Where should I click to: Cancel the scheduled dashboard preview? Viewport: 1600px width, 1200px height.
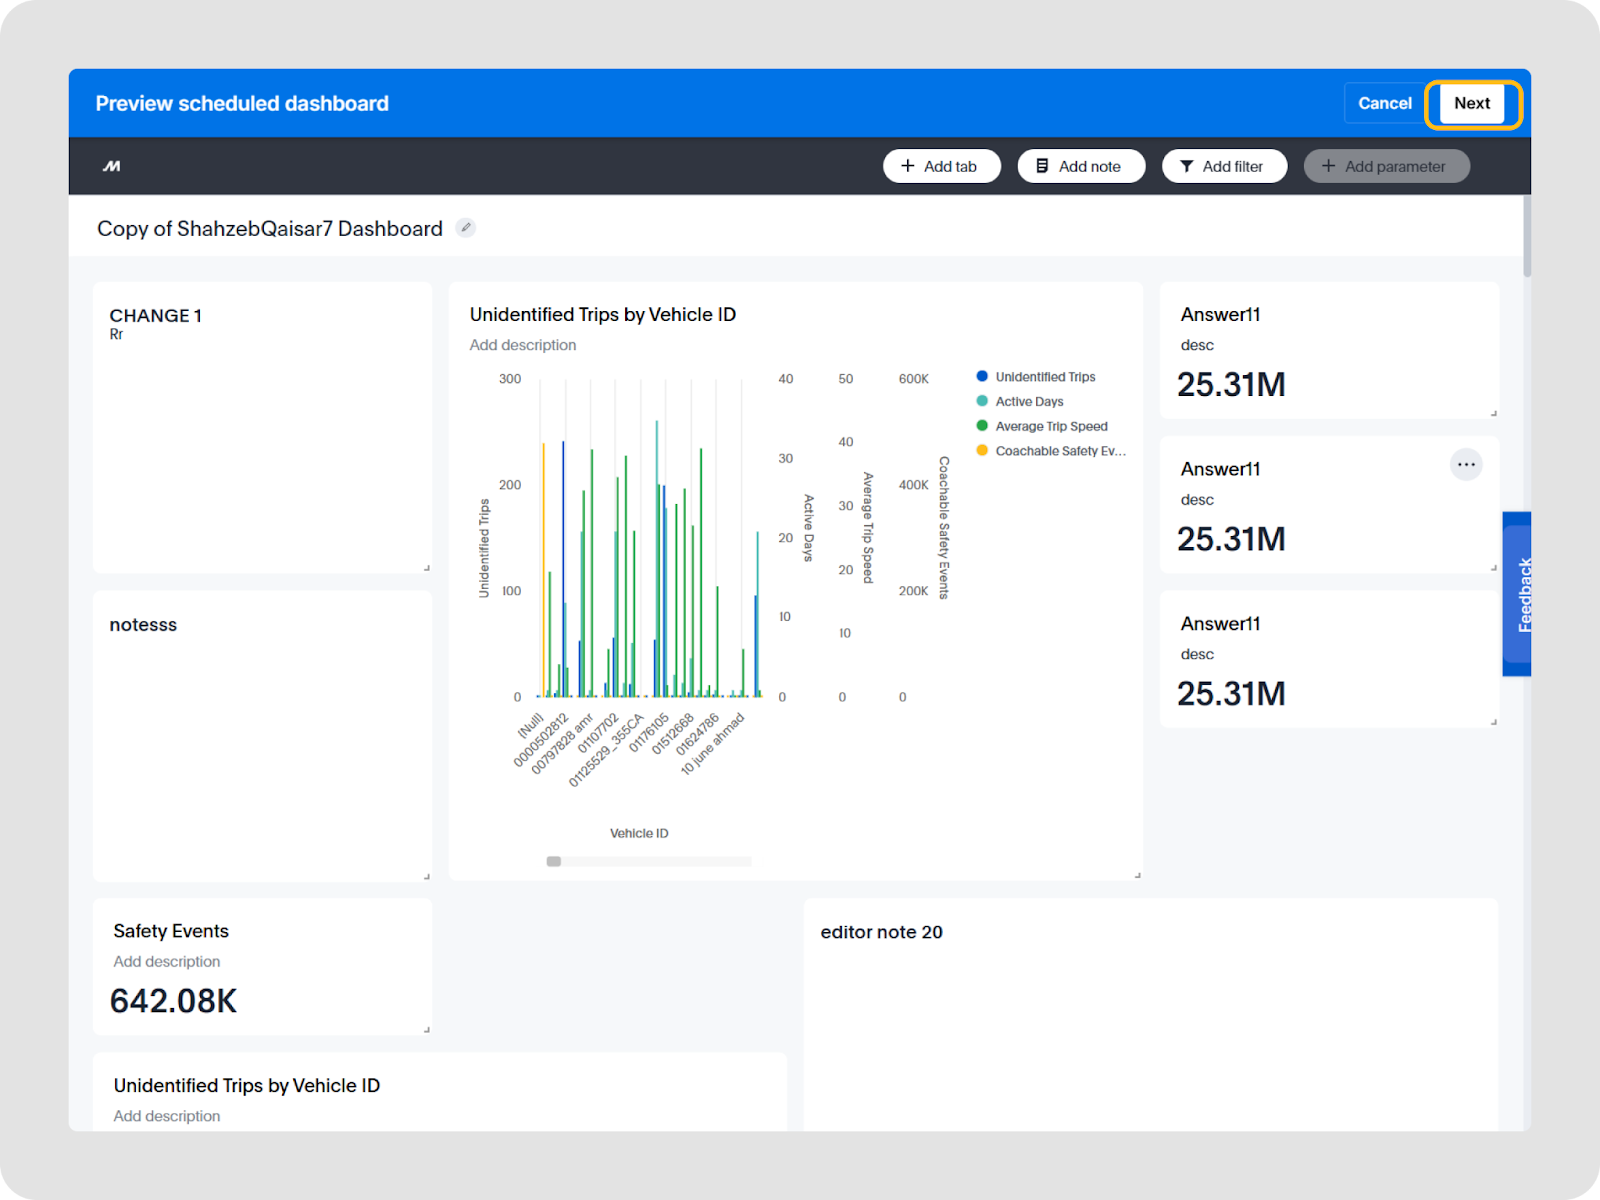tap(1384, 104)
